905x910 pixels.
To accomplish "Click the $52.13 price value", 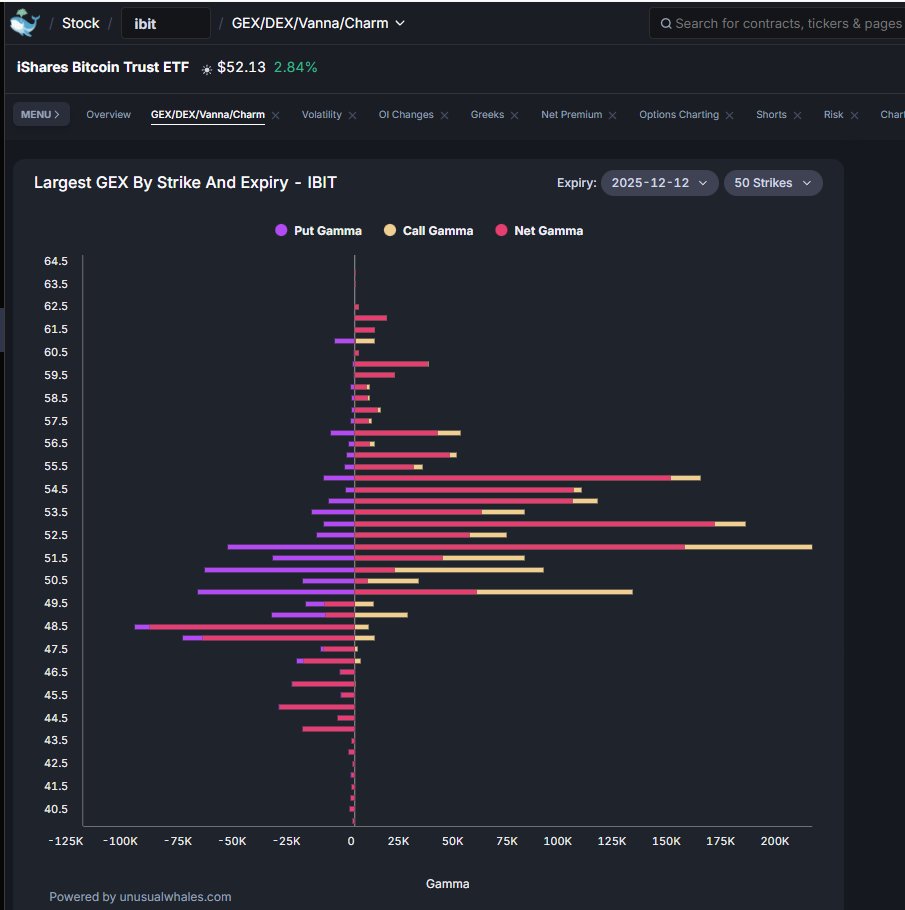I will click(241, 67).
